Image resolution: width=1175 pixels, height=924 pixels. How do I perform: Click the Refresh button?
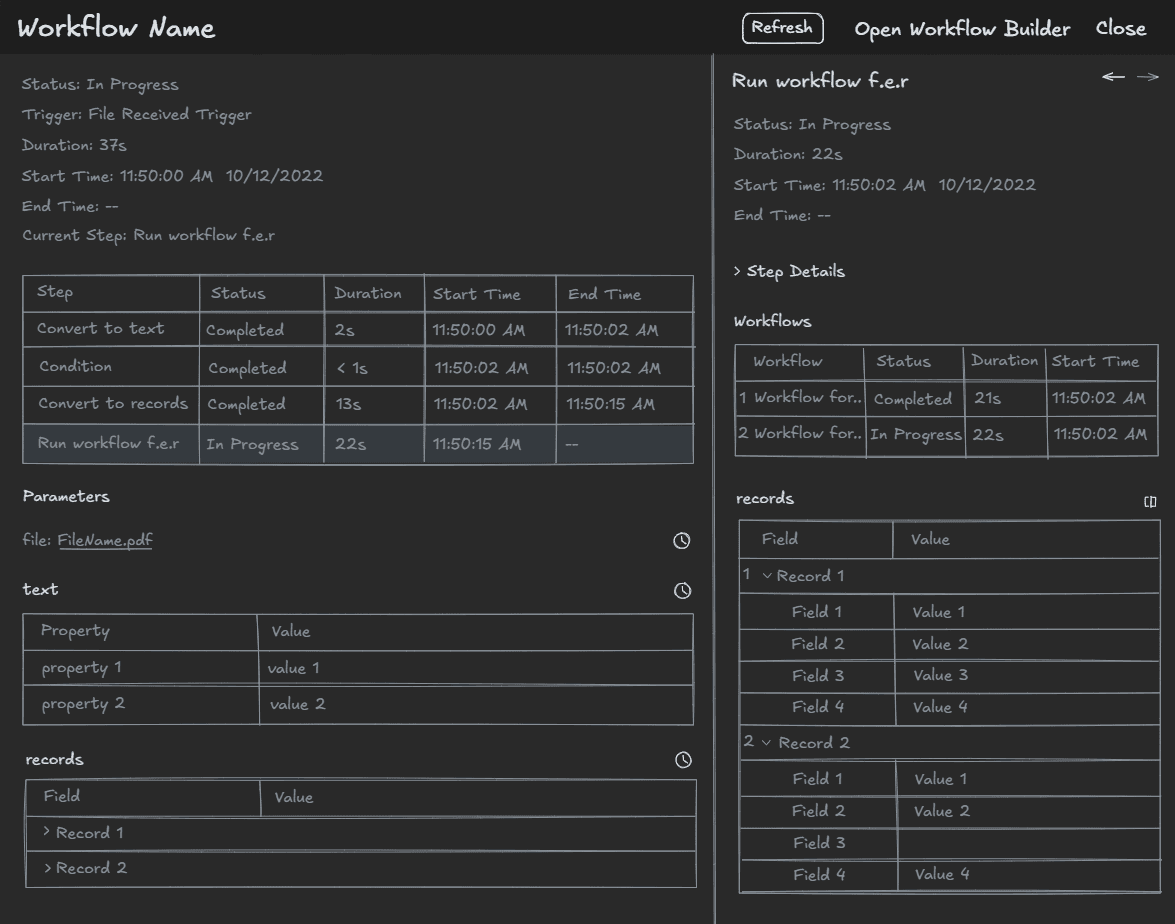[783, 29]
